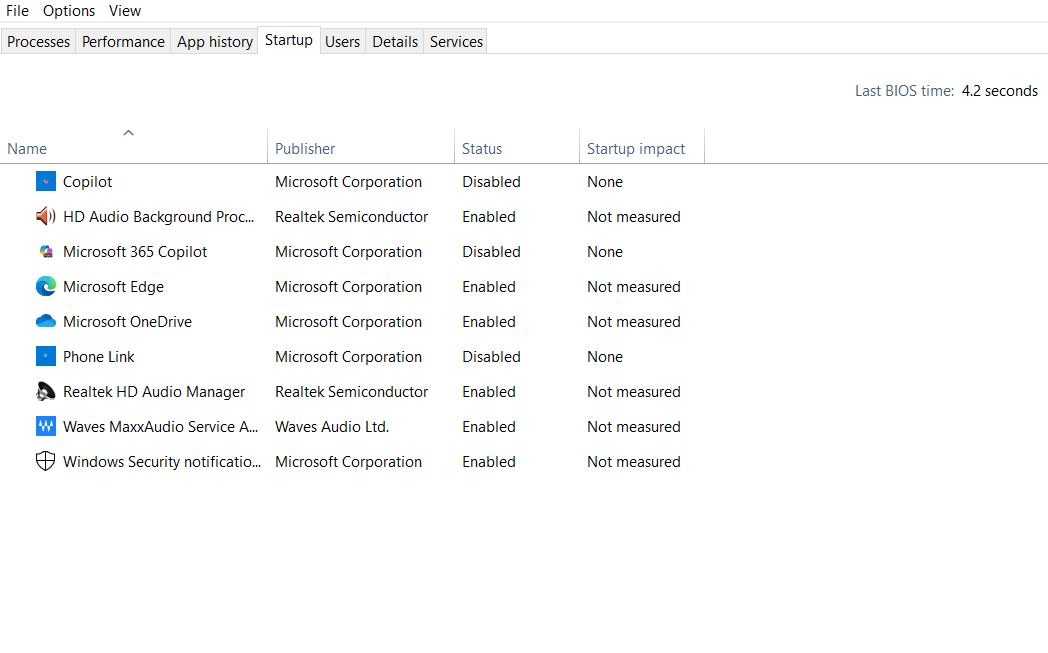Switch to the Performance tab
This screenshot has width=1048, height=653.
[123, 41]
